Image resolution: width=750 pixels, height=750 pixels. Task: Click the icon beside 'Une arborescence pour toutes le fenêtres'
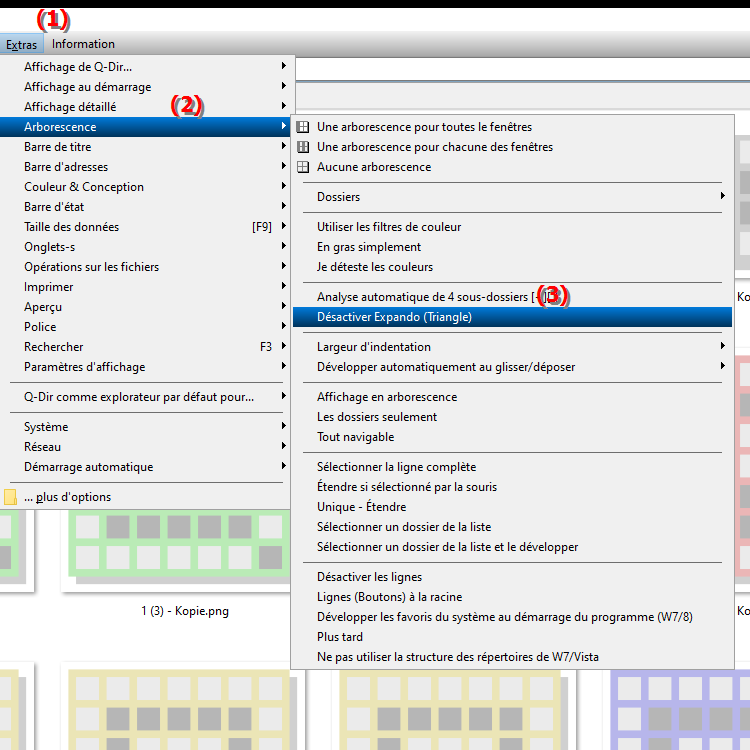[303, 127]
